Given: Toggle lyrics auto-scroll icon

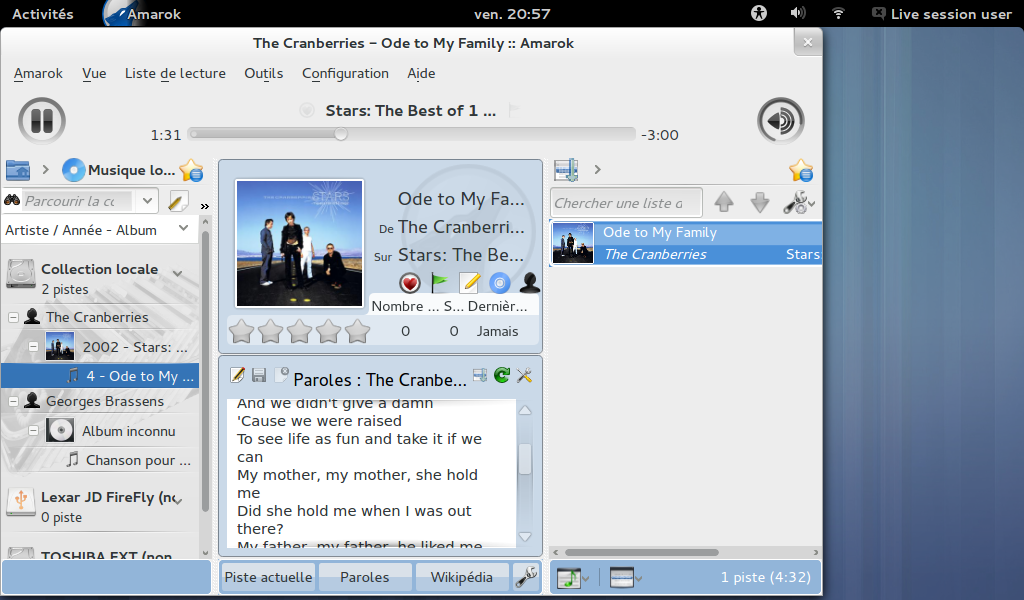Looking at the screenshot, I should pos(480,375).
